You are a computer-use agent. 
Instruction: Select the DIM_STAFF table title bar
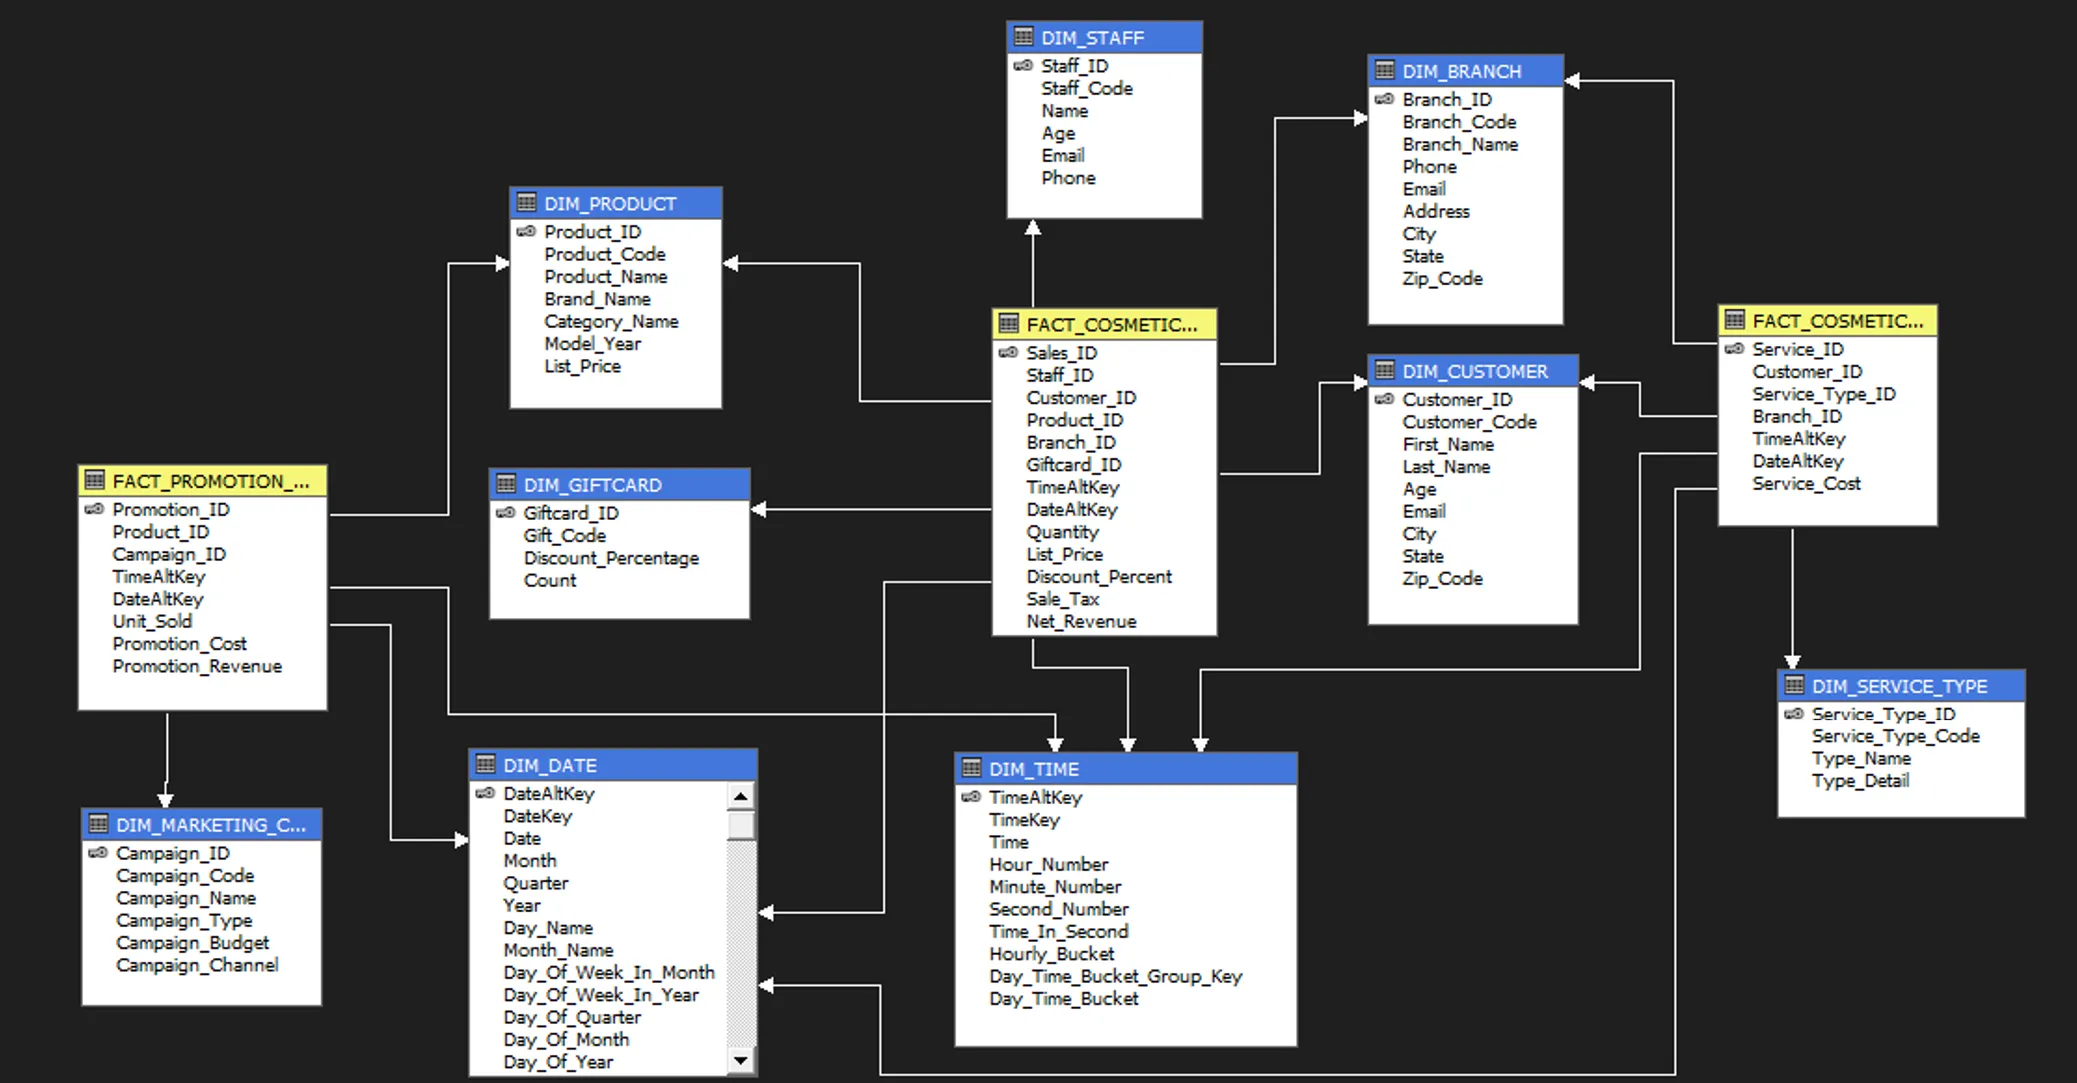tap(1104, 37)
